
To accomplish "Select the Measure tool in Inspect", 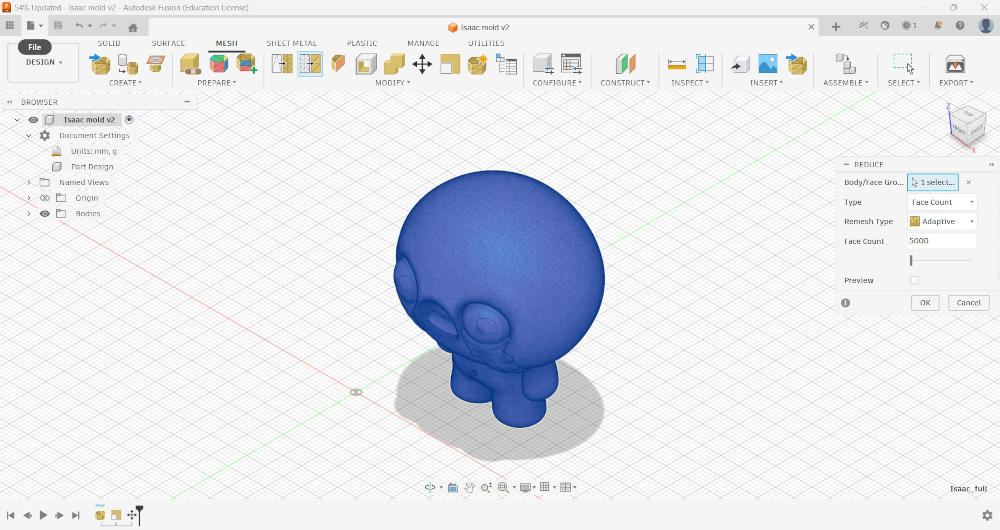I will point(677,64).
